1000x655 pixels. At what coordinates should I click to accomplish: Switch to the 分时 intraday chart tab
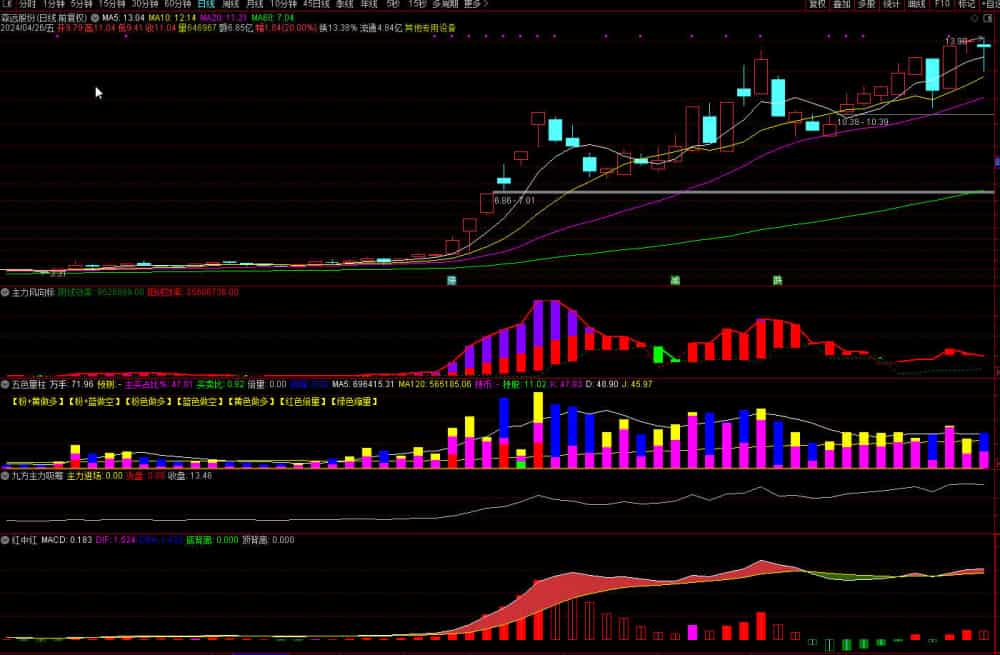[27, 4]
